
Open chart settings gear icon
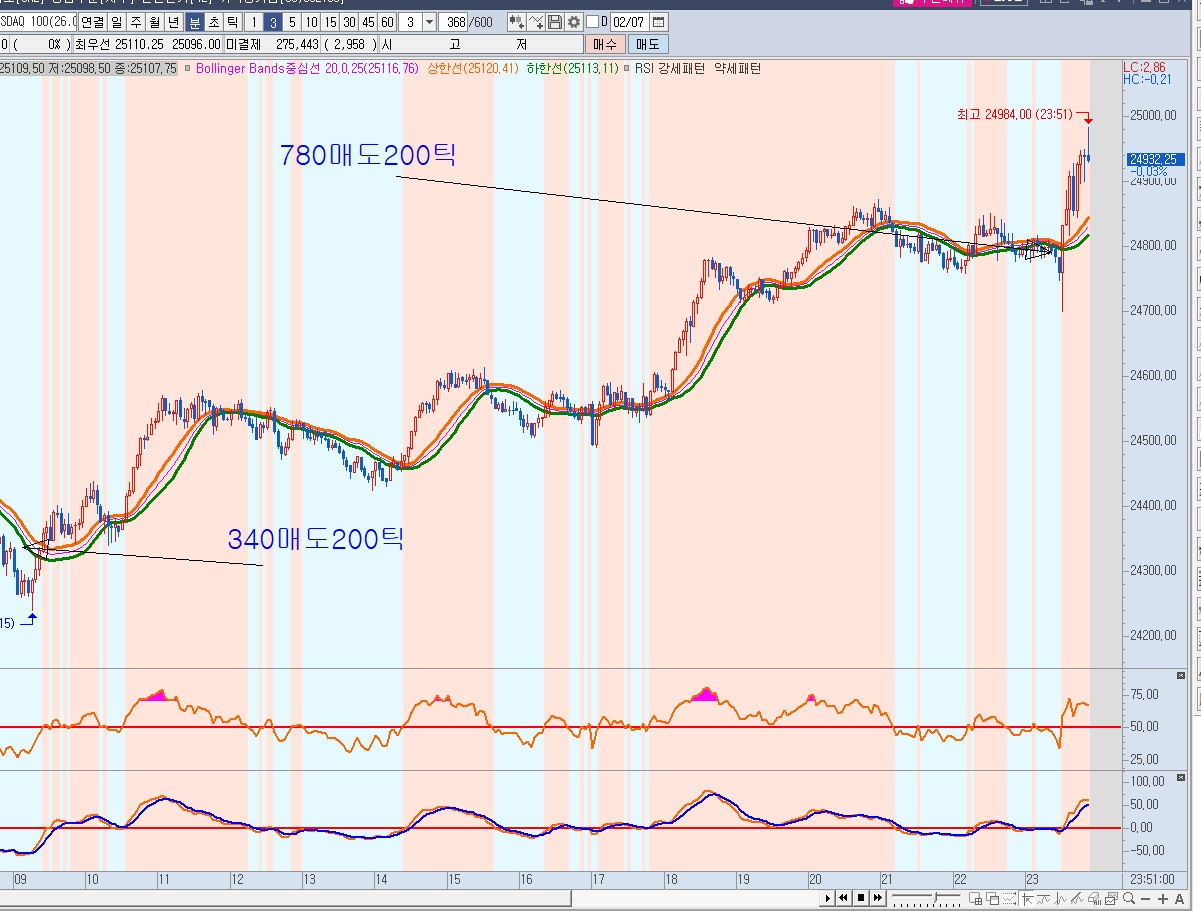pyautogui.click(x=573, y=22)
